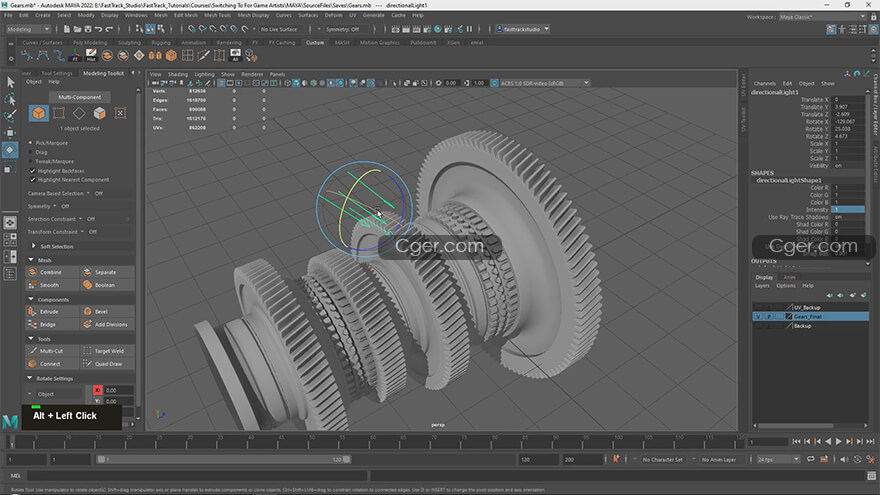Activate the Rotate tool in the toolbox
This screenshot has width=880, height=495.
click(10, 150)
